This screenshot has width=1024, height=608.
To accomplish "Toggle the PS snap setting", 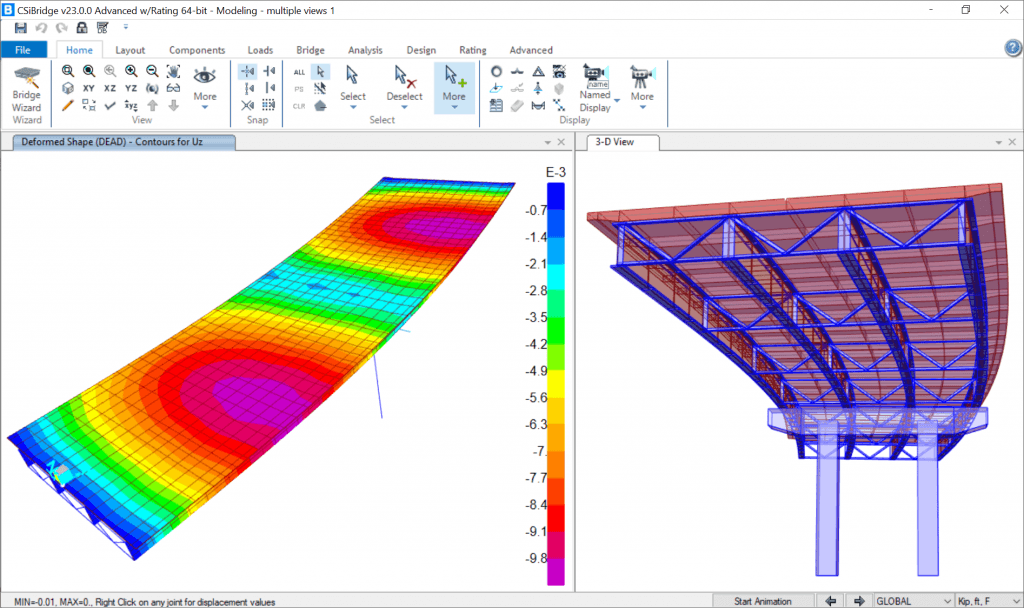I will (x=299, y=88).
